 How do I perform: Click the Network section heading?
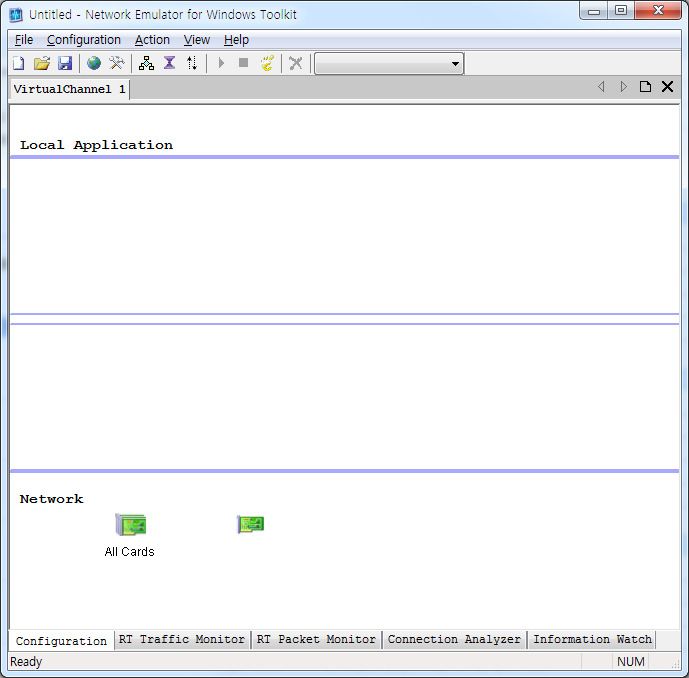point(51,499)
